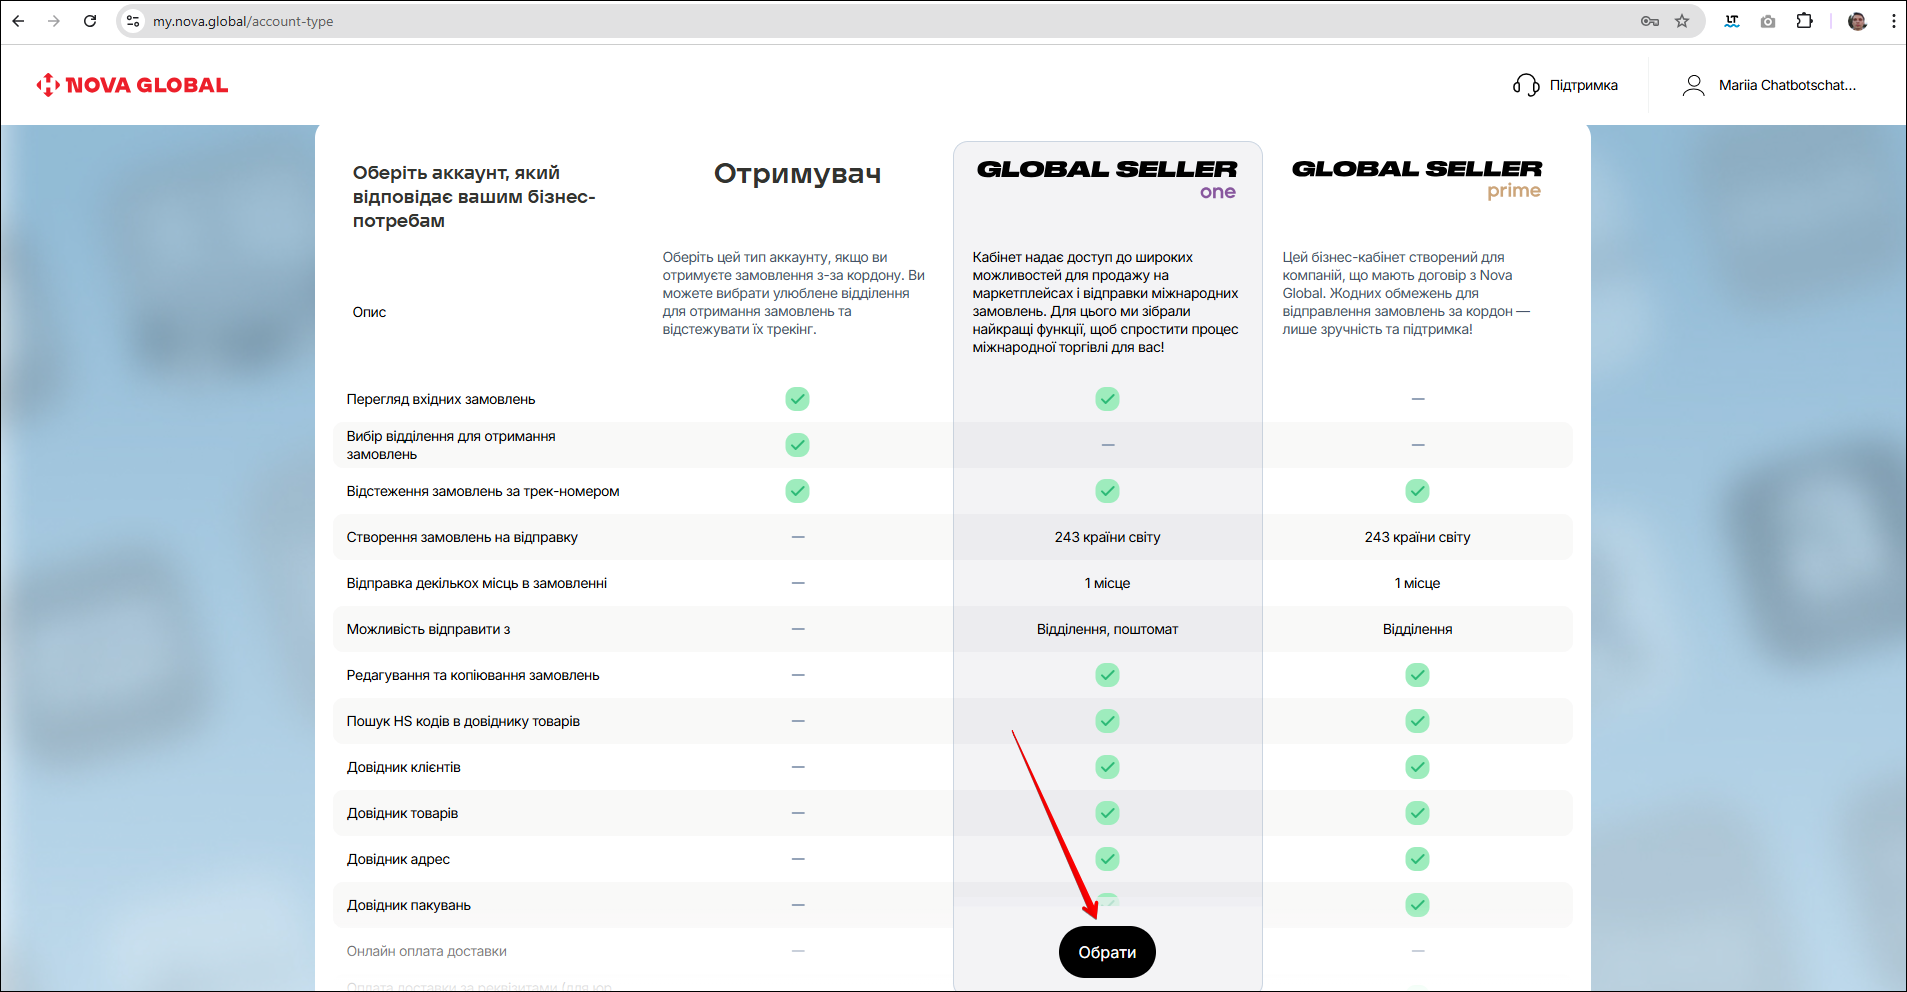This screenshot has height=992, width=1907.
Task: Click the camera screenshot extension icon
Action: (1768, 21)
